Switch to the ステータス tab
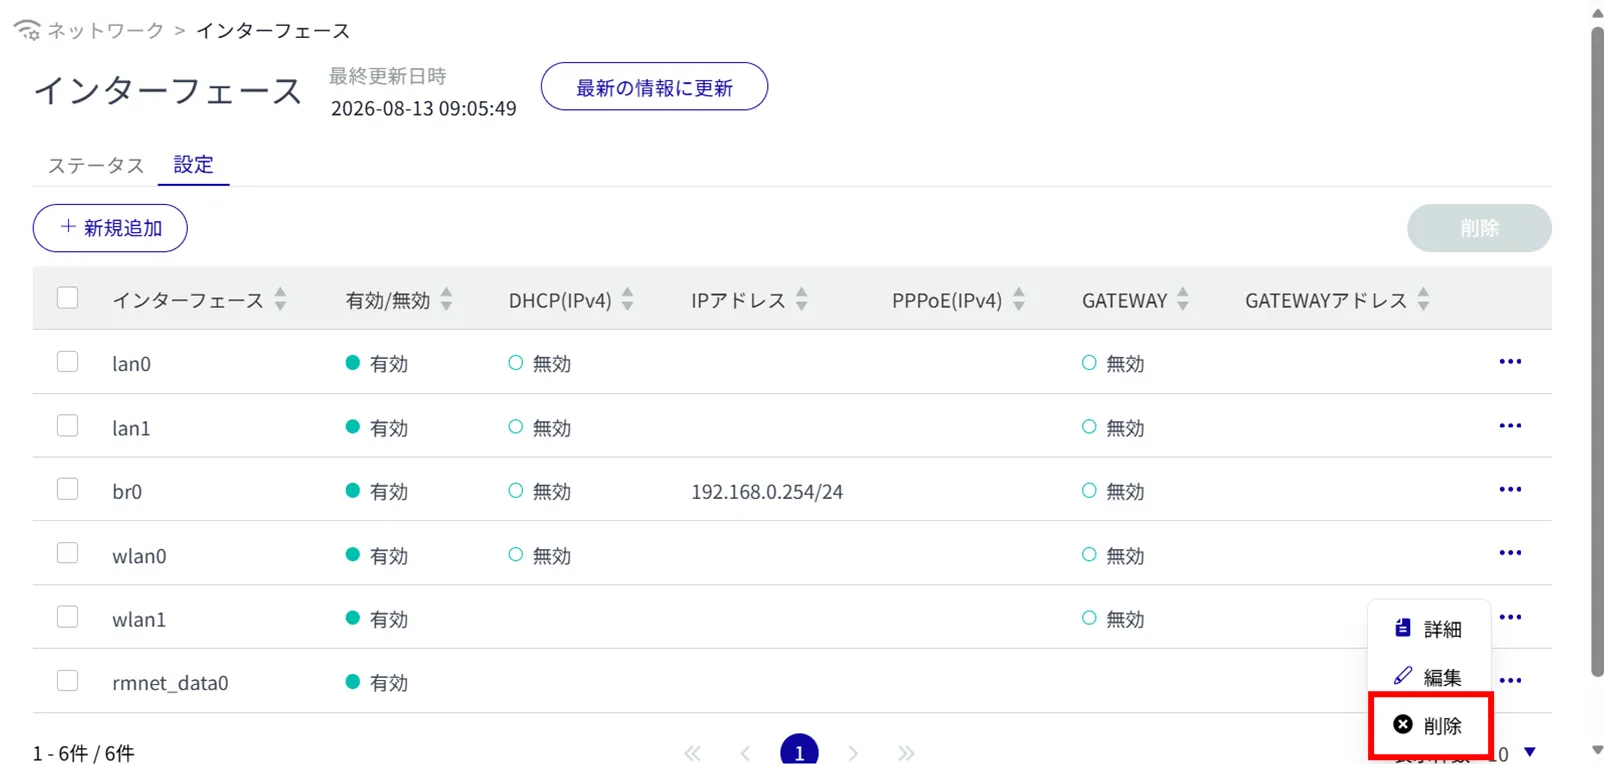 (96, 165)
